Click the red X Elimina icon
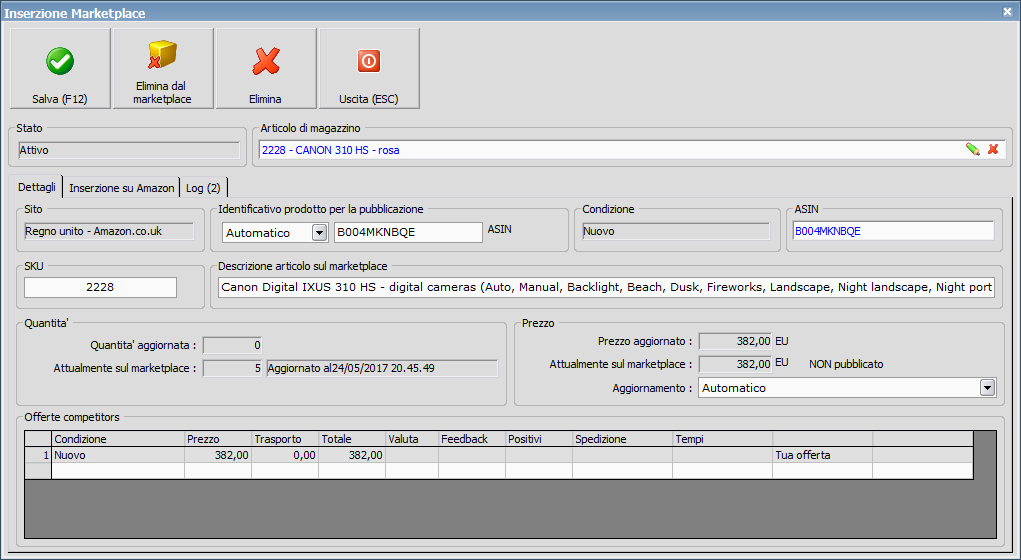The height and width of the screenshot is (560, 1021). click(x=265, y=62)
